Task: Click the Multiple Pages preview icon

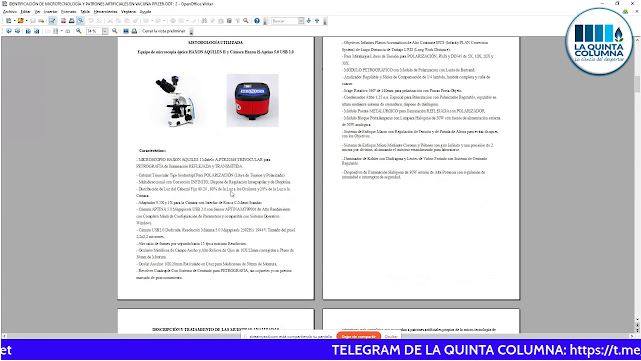Action: pos(55,31)
